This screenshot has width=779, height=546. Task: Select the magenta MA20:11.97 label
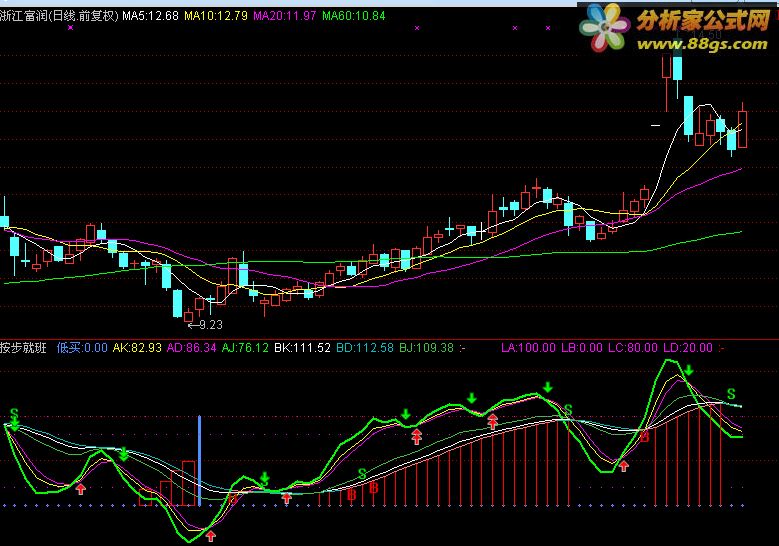[285, 16]
